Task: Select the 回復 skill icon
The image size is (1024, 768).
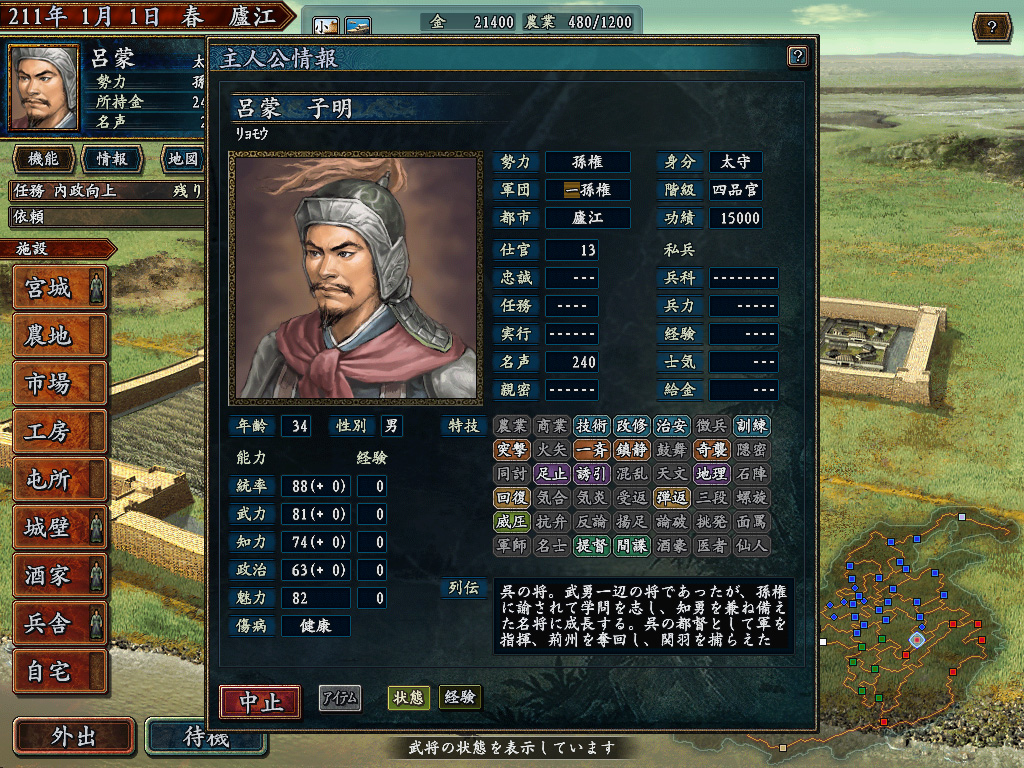Action: 511,498
